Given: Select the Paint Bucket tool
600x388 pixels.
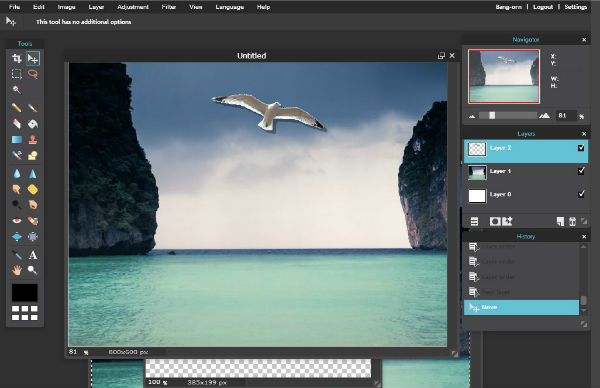Looking at the screenshot, I should pos(33,124).
